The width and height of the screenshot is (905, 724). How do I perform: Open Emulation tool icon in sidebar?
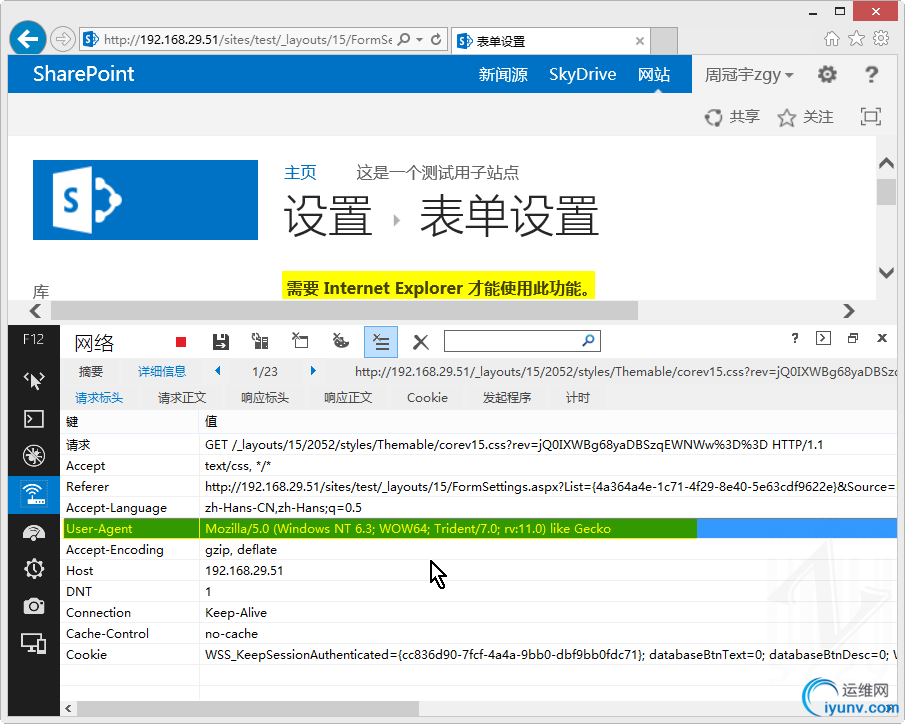click(x=33, y=643)
